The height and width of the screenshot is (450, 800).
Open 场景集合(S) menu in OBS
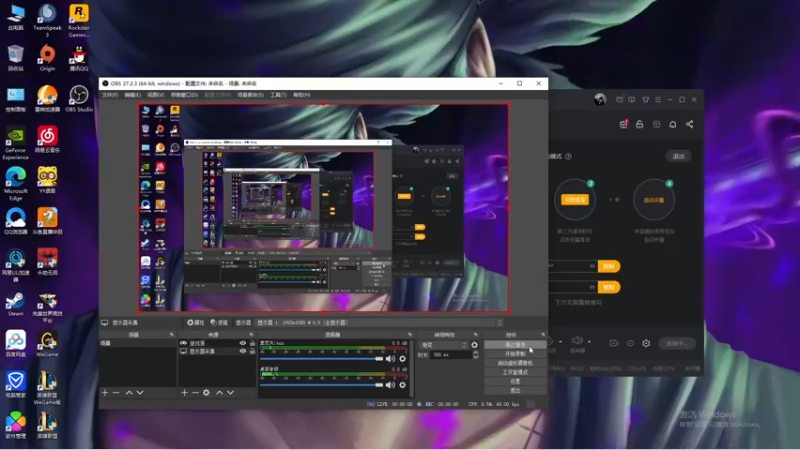click(x=250, y=95)
